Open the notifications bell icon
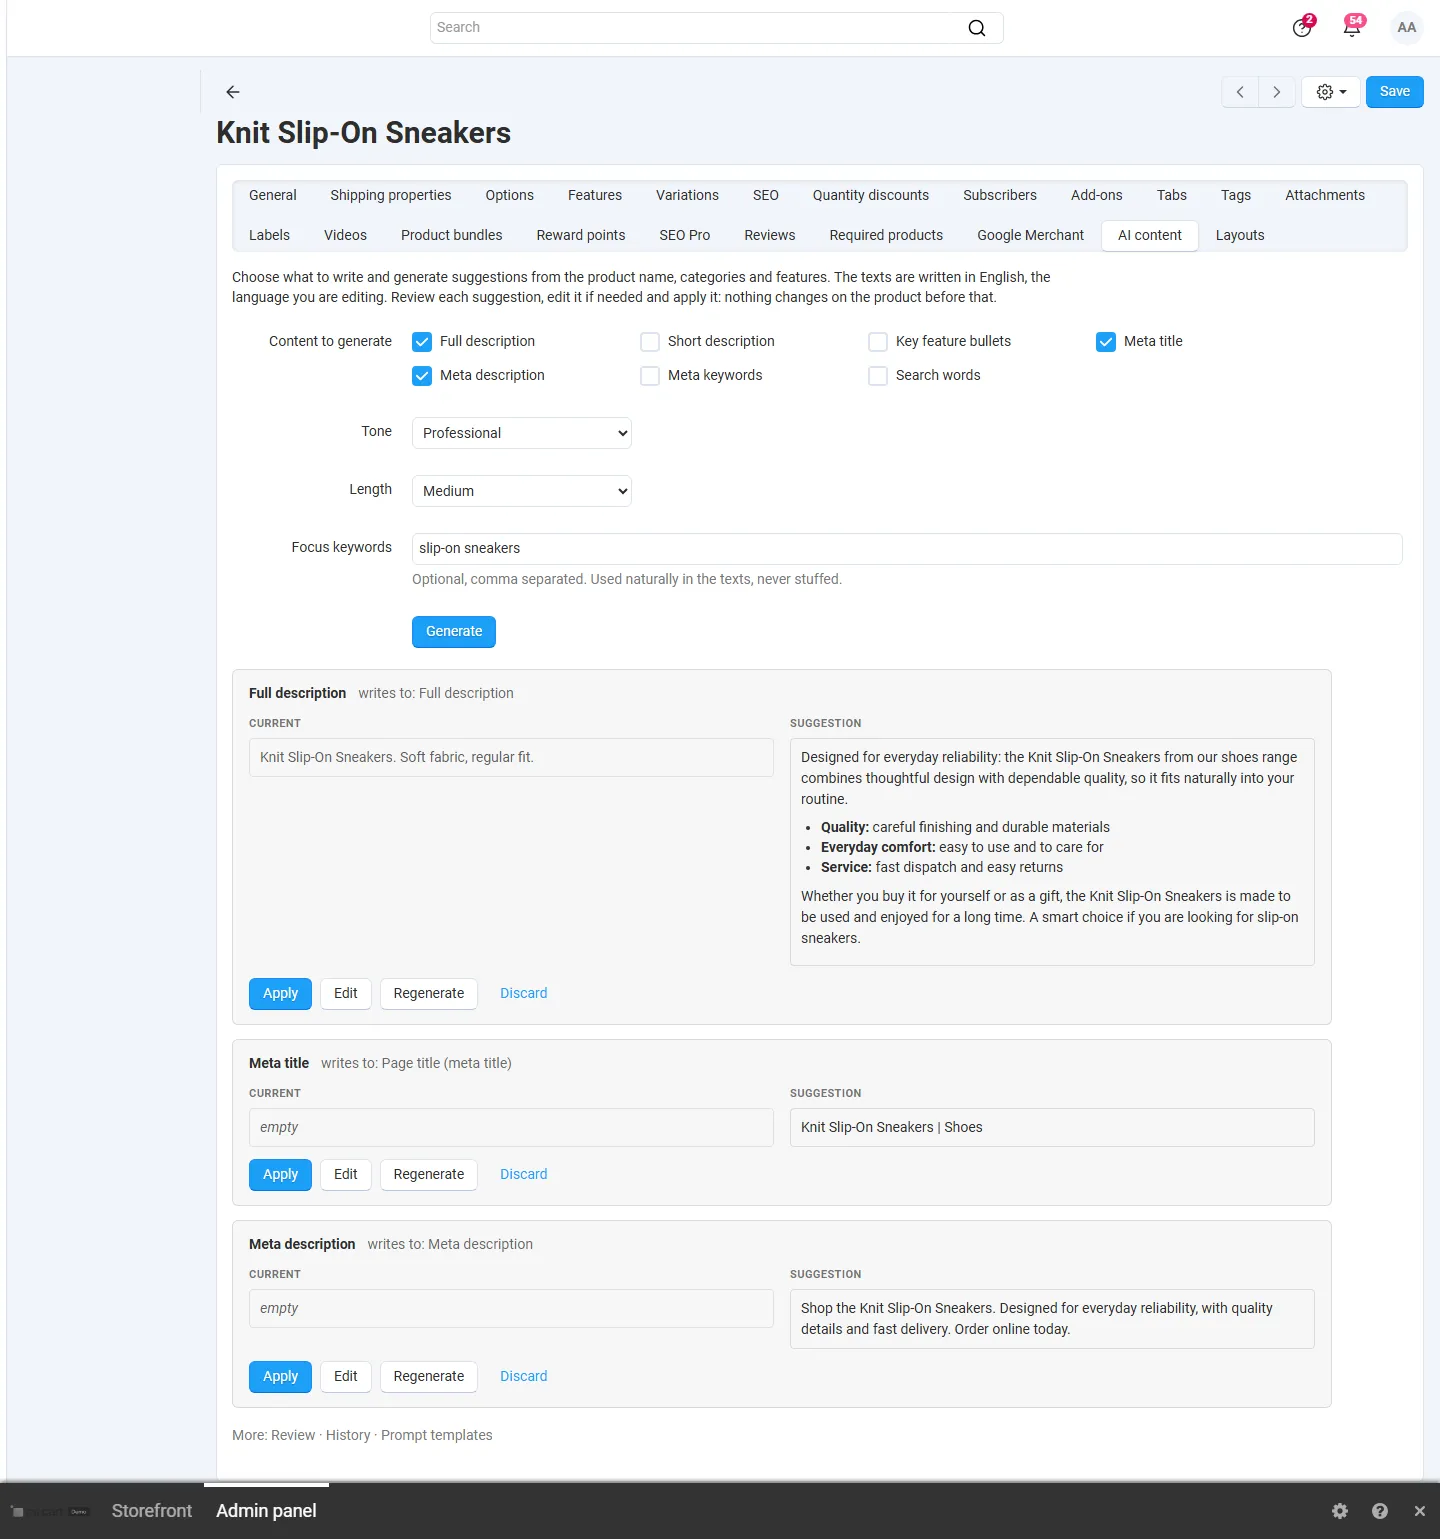 [x=1352, y=27]
